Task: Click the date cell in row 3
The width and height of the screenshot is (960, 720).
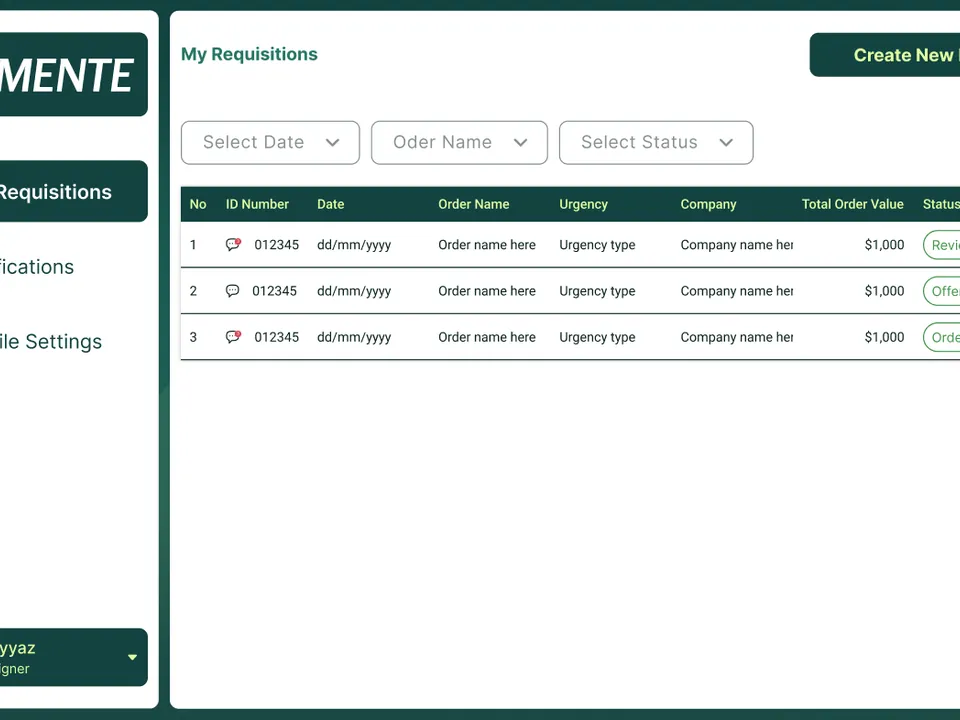Action: (354, 337)
